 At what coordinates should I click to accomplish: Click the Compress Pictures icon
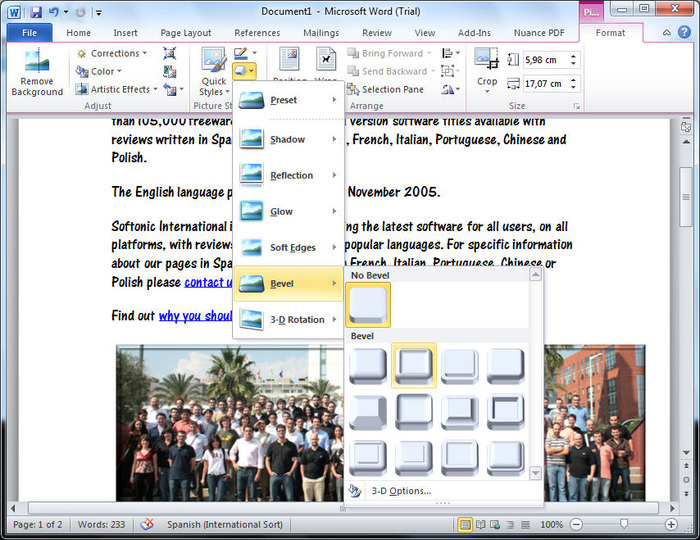point(170,53)
